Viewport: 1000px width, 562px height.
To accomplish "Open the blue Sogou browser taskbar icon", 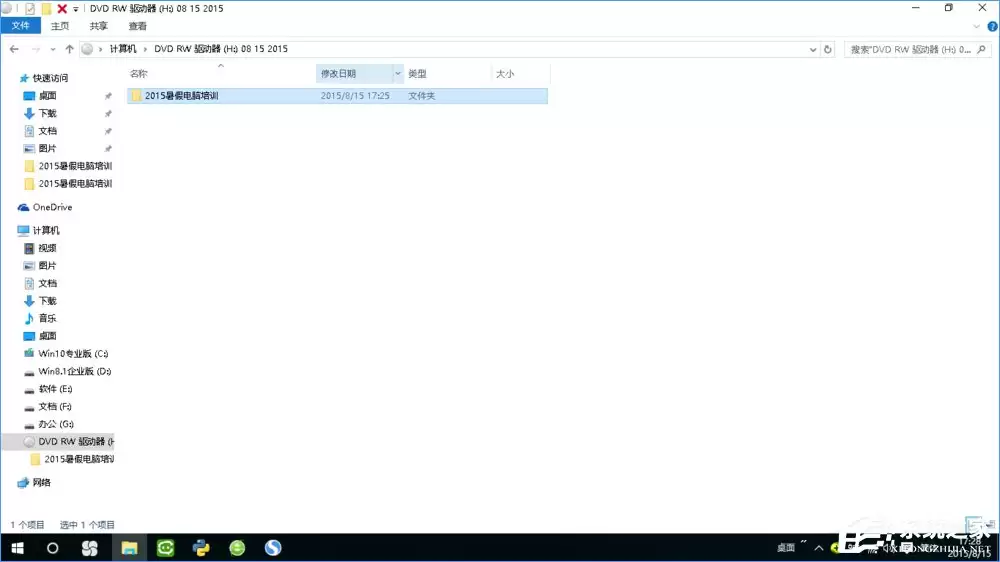I will [x=273, y=548].
